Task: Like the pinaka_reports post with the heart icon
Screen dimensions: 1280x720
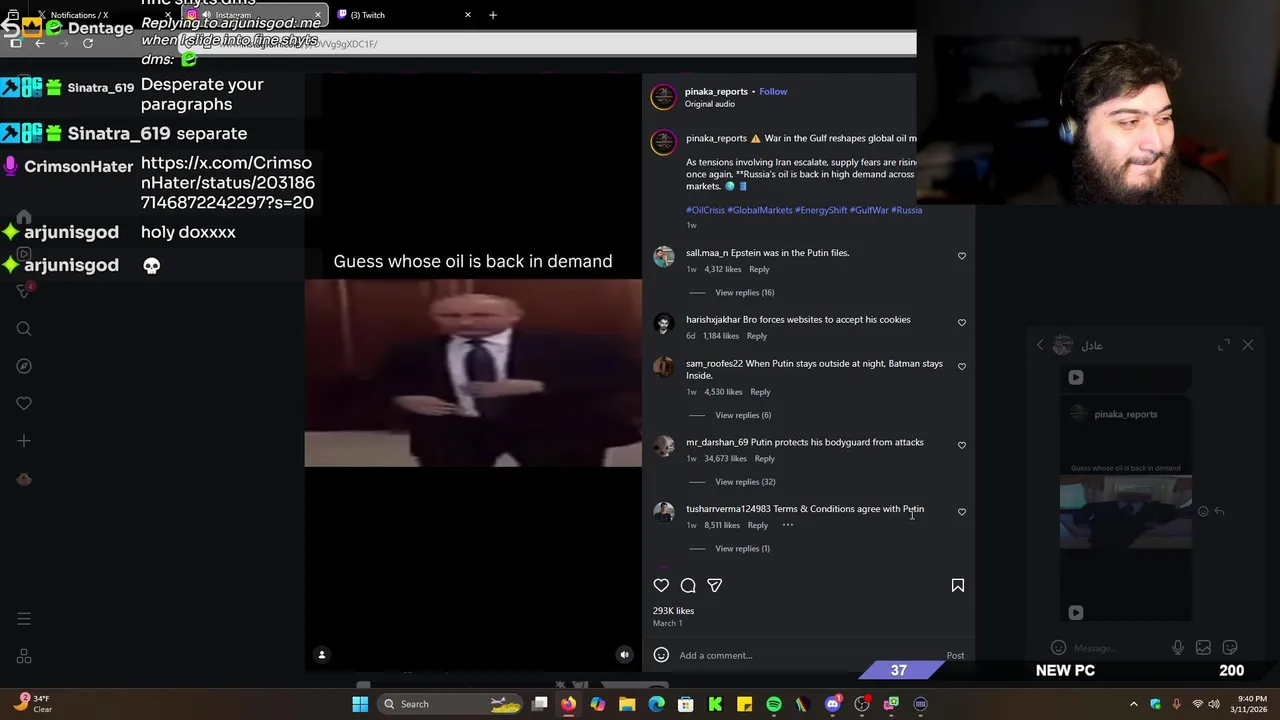Action: point(661,585)
